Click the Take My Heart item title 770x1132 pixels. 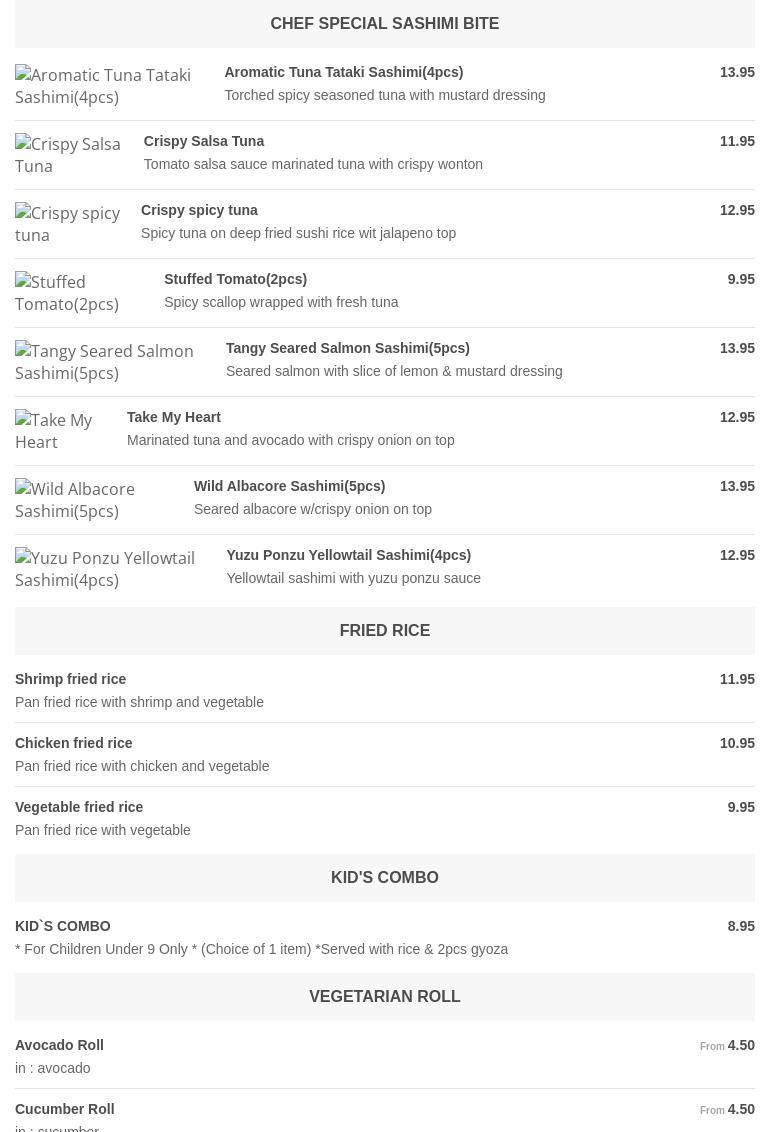click(x=174, y=417)
